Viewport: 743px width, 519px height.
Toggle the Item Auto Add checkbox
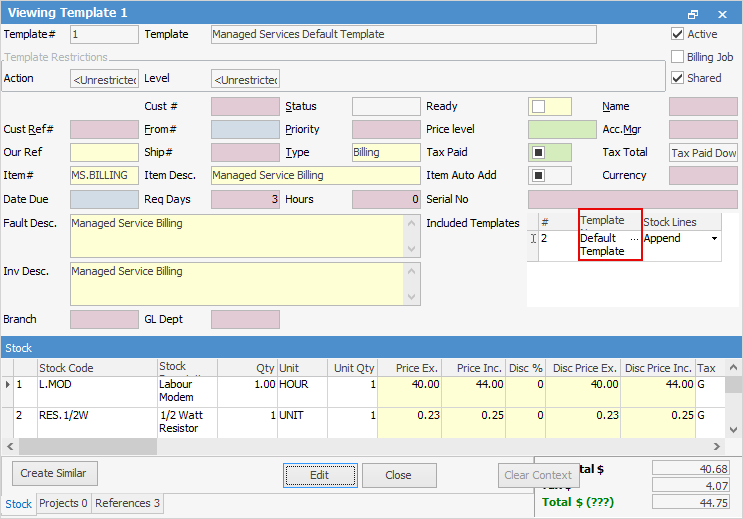coord(538,175)
